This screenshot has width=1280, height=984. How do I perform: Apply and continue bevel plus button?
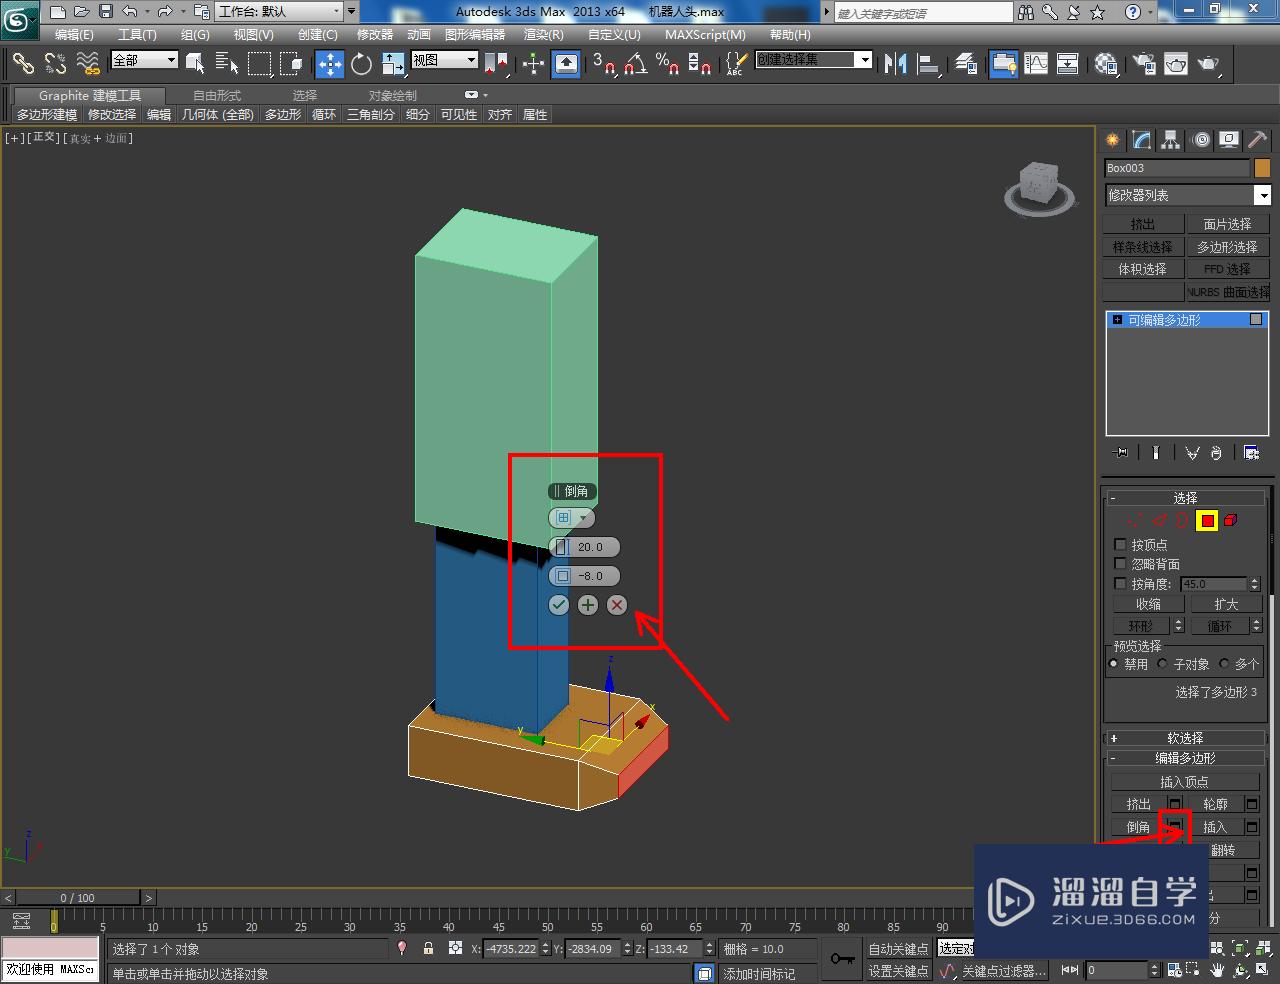point(587,605)
